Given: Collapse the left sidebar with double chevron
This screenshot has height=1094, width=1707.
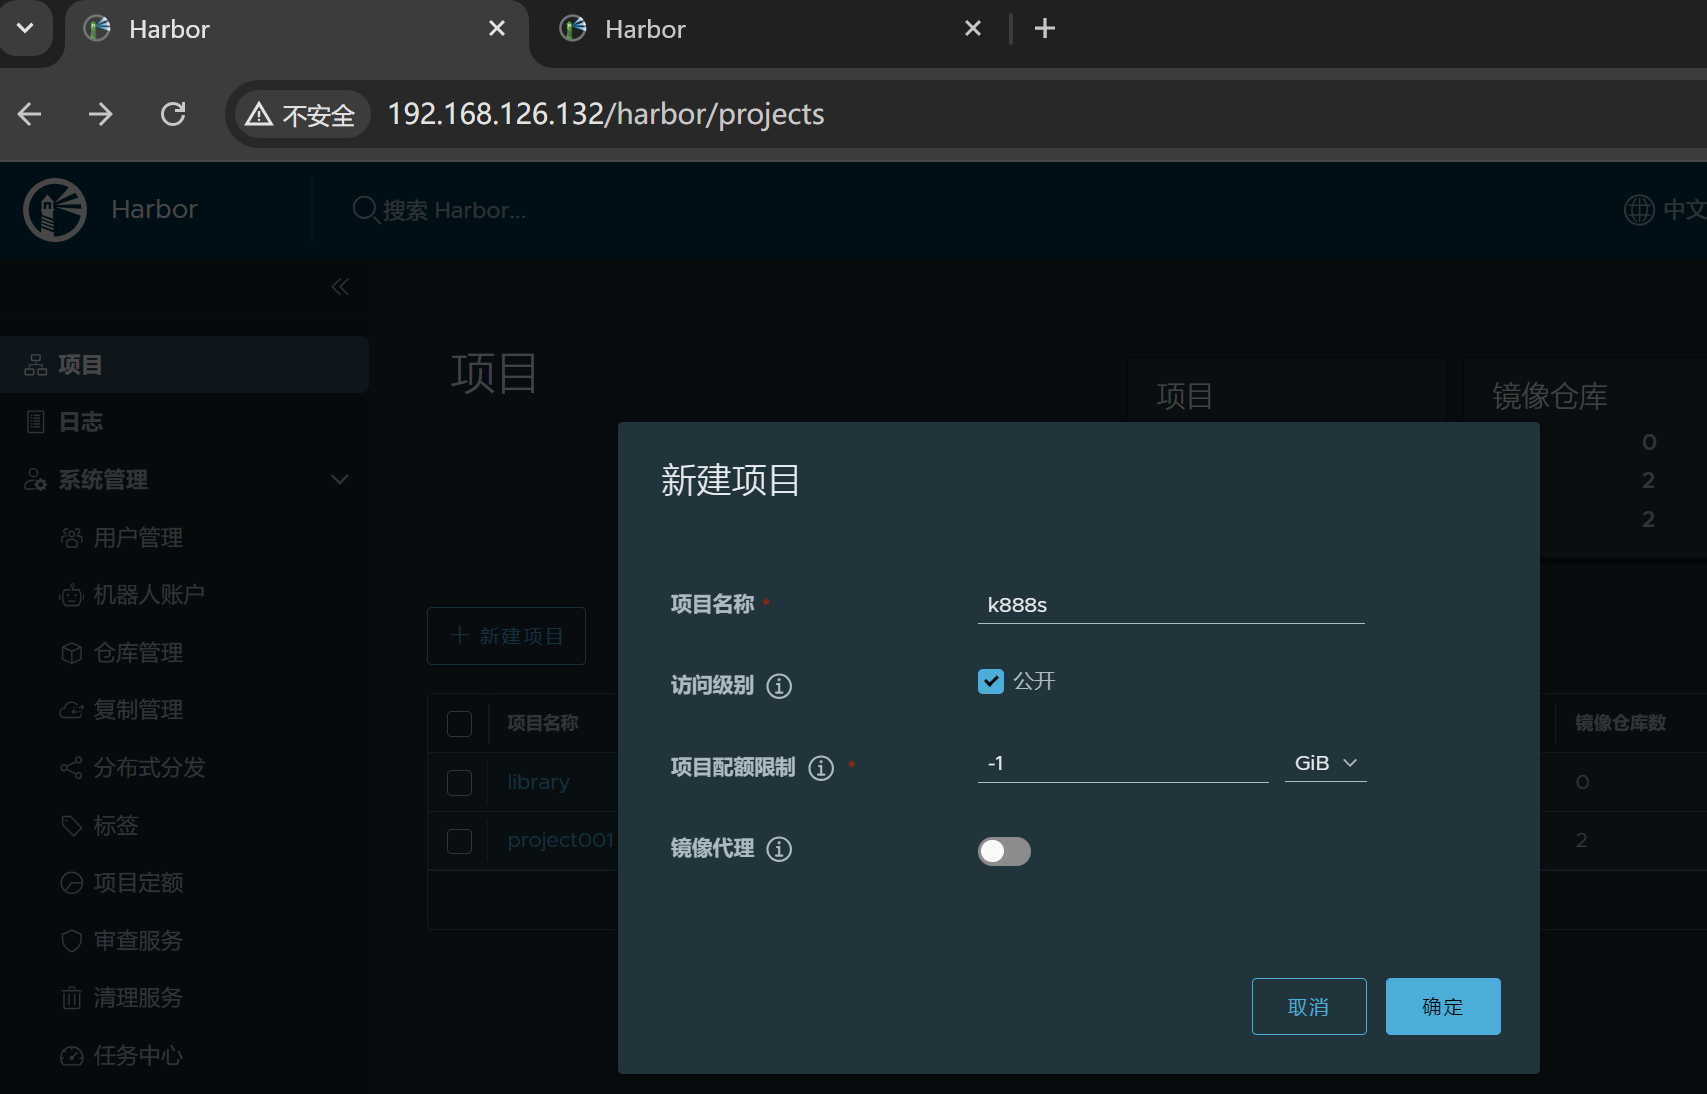Looking at the screenshot, I should [340, 287].
